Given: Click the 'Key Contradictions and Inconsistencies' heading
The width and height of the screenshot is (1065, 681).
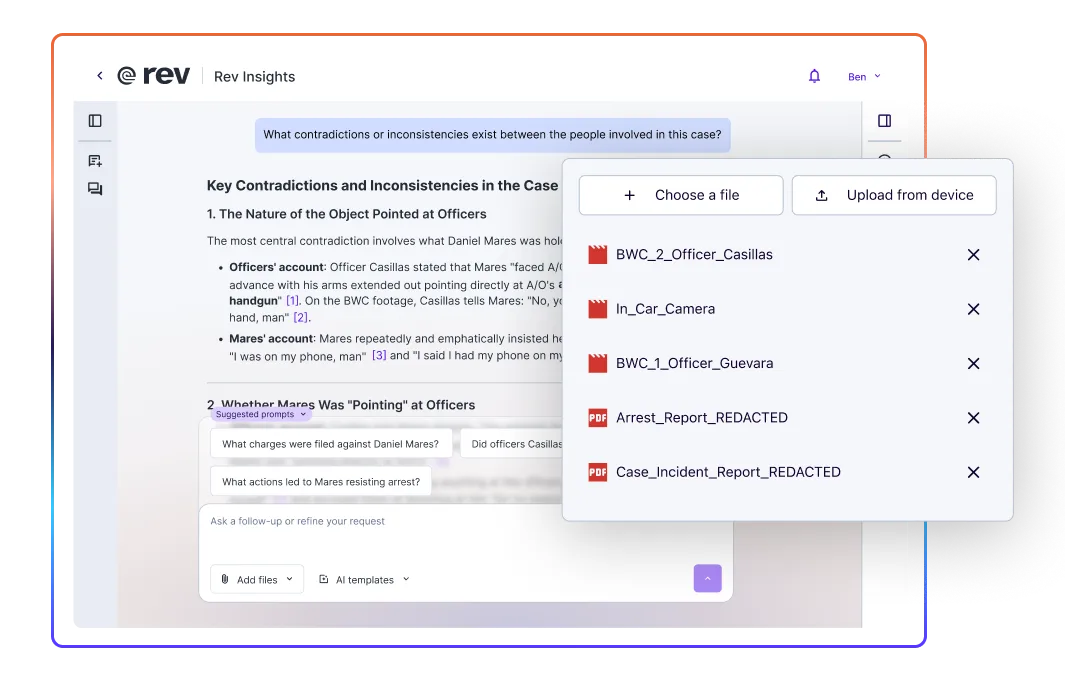Looking at the screenshot, I should [382, 185].
